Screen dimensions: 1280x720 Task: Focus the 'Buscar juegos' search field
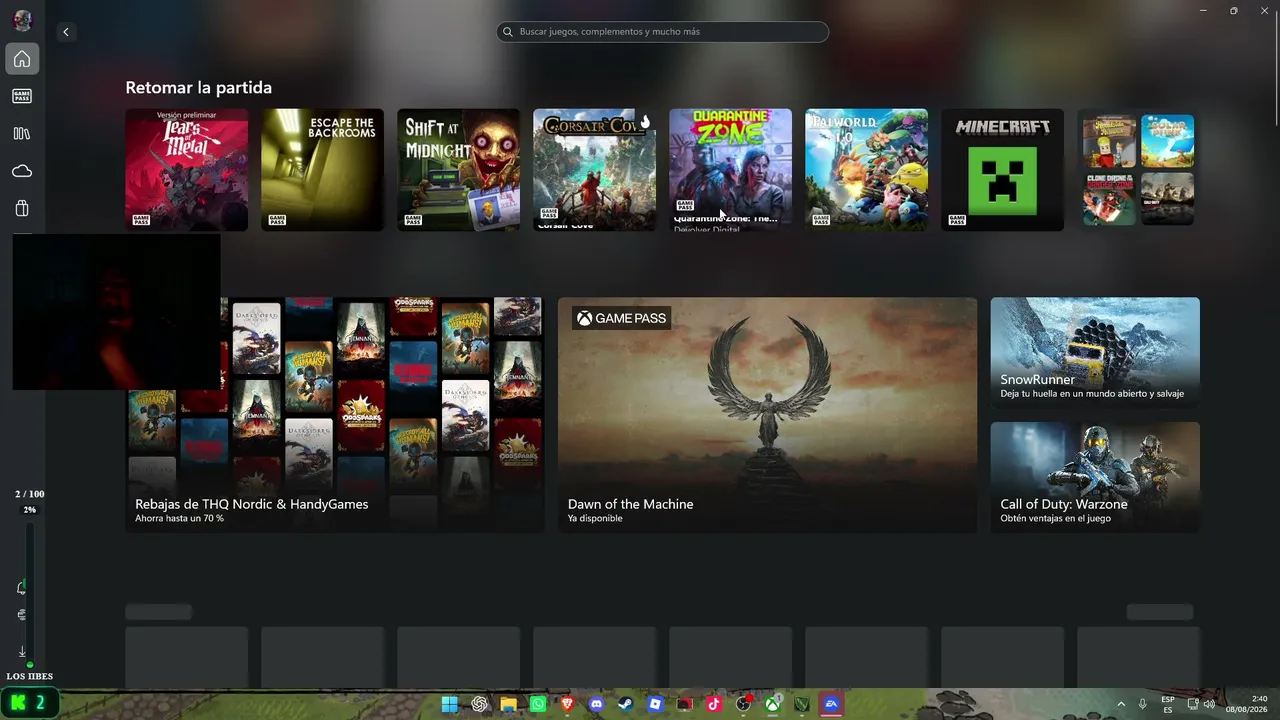[662, 32]
